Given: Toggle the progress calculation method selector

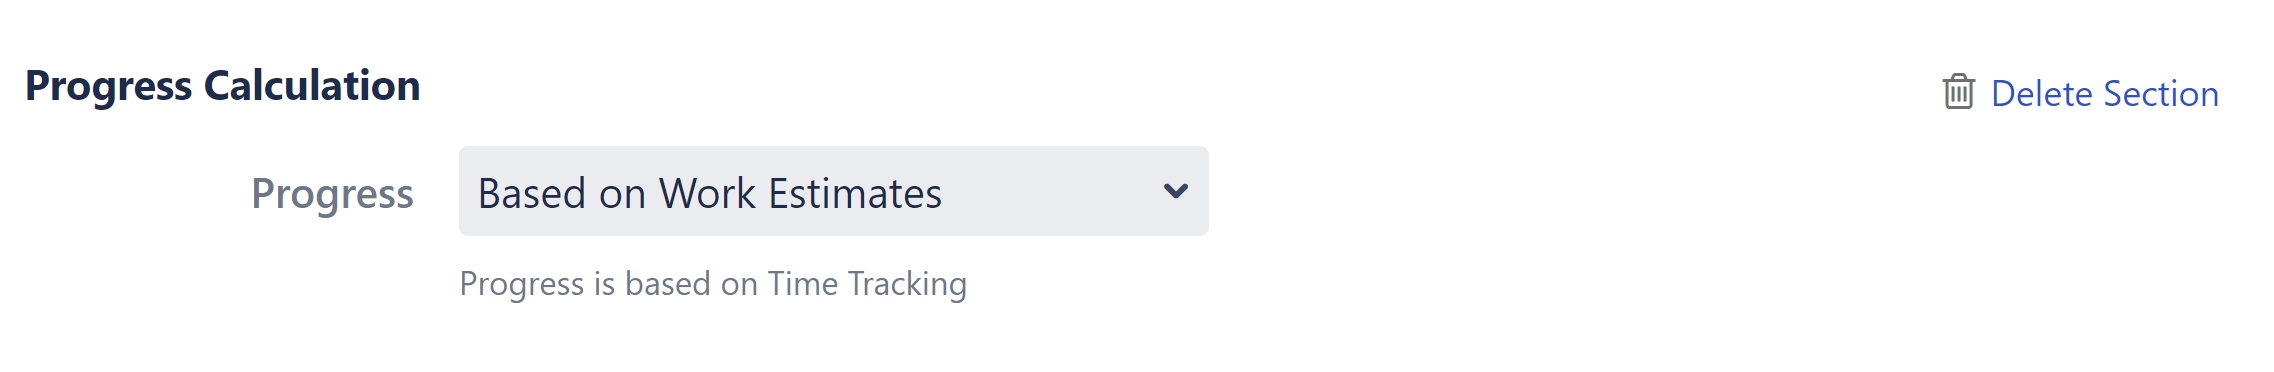Looking at the screenshot, I should click(833, 191).
